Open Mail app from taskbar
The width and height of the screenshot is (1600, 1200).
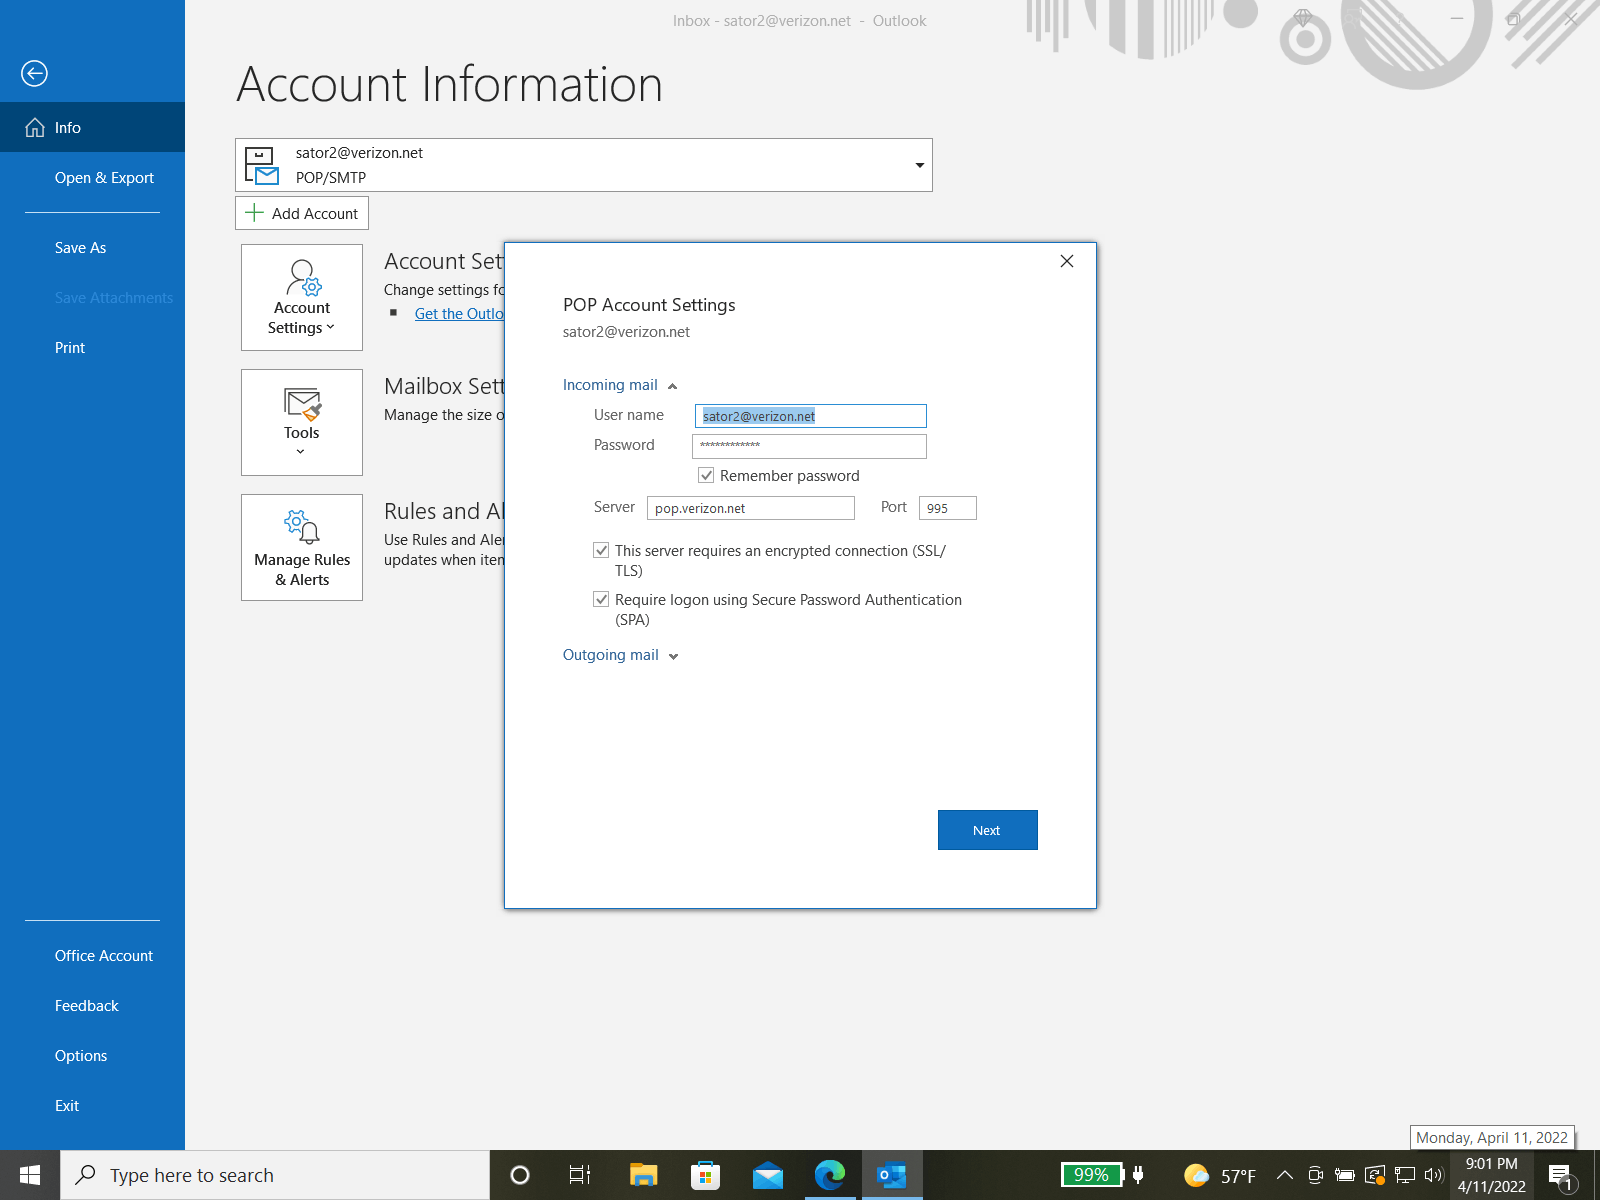tap(768, 1175)
